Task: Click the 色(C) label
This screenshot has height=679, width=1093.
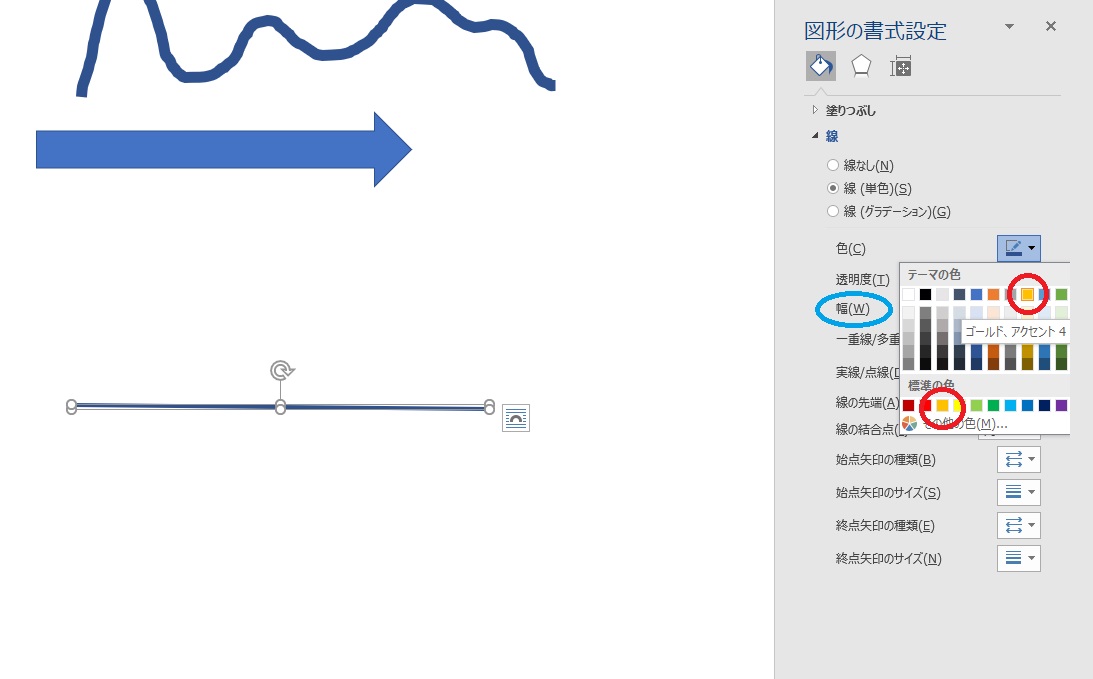Action: tap(850, 248)
